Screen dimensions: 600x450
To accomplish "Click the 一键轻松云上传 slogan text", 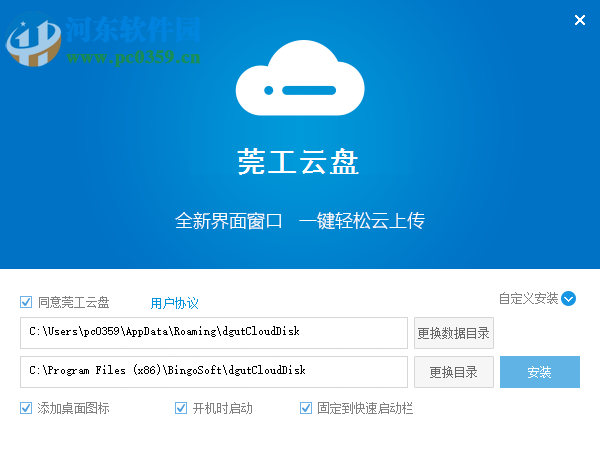I will pyautogui.click(x=362, y=221).
